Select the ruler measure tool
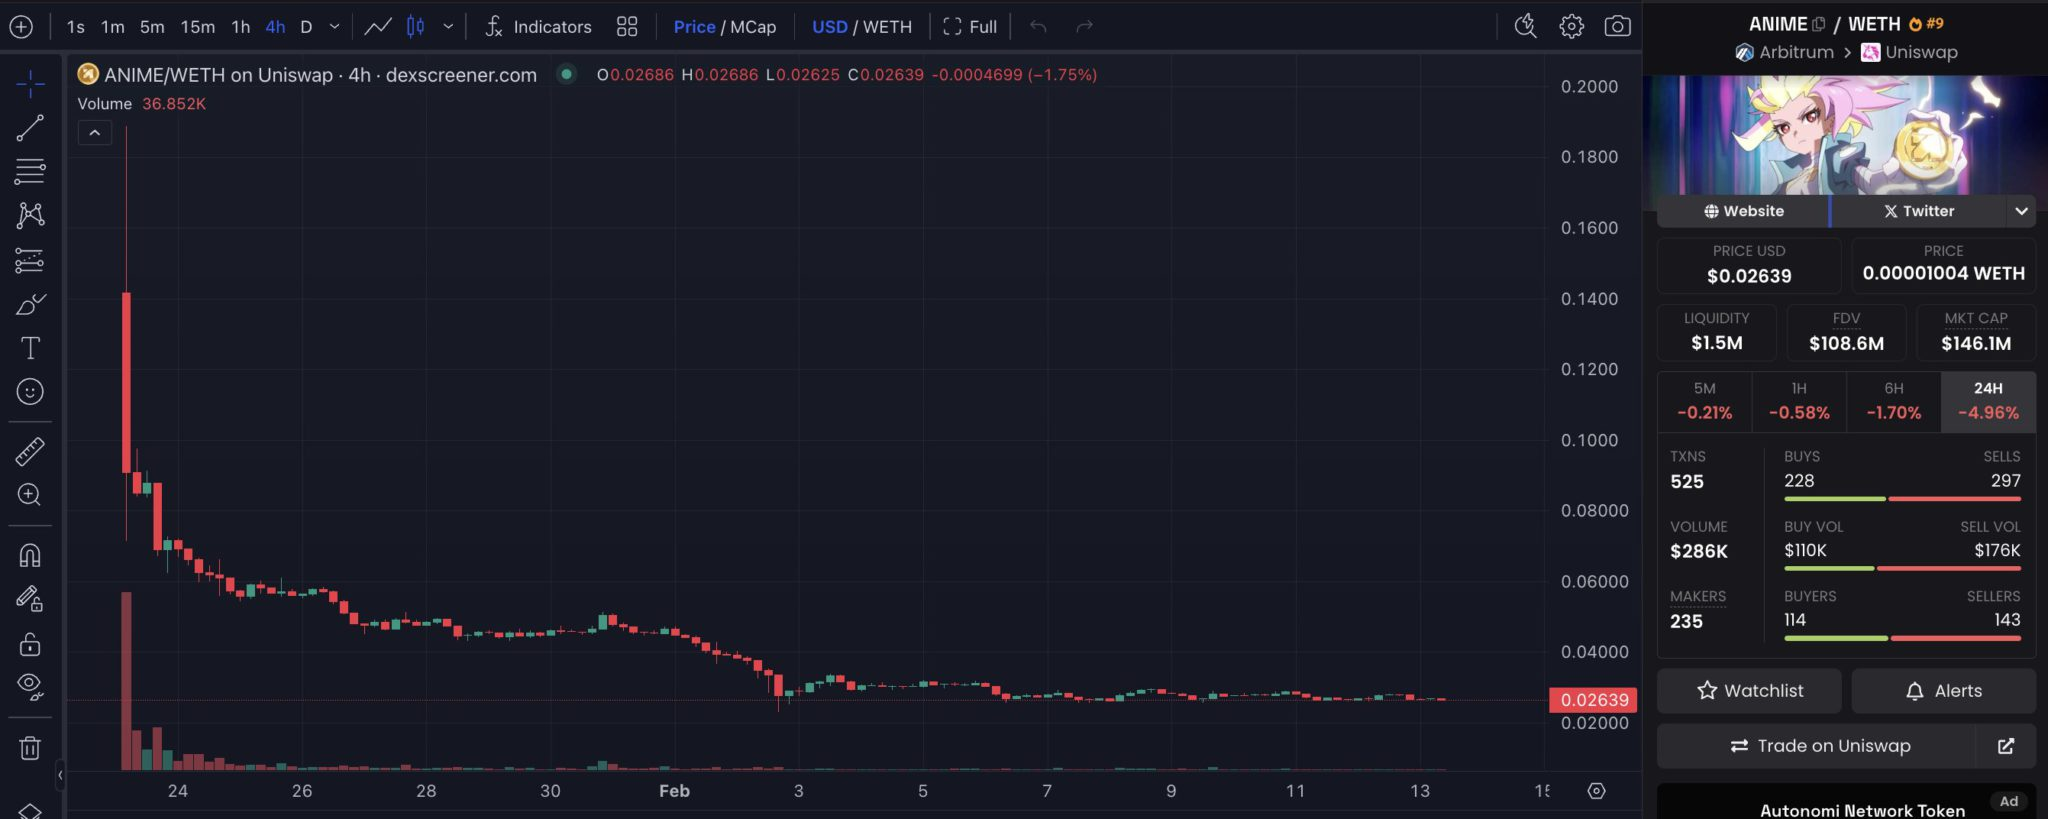The image size is (2048, 819). point(30,452)
